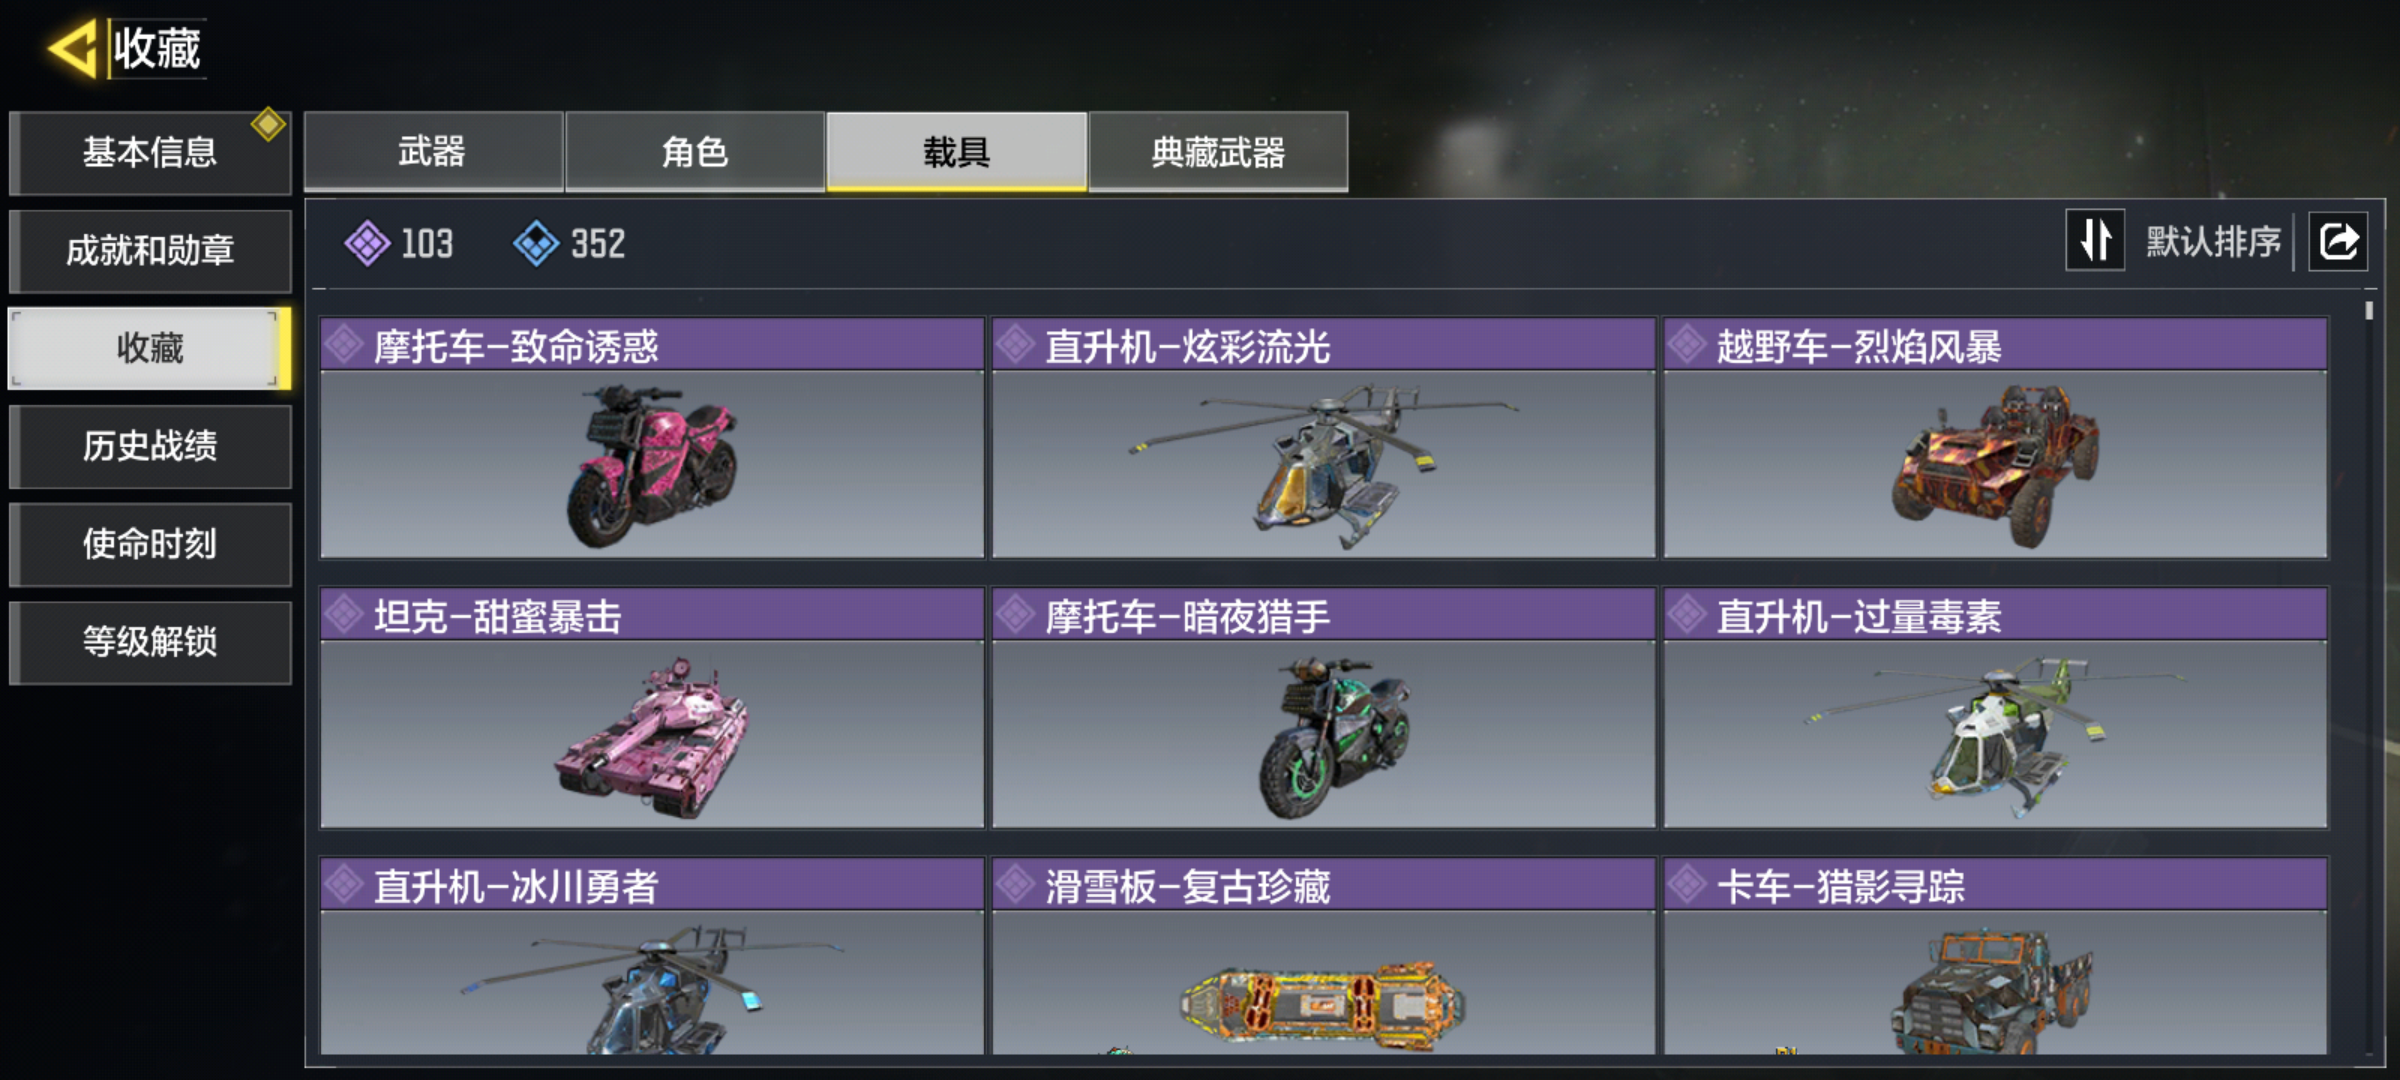Click the blue diamond 352 currency icon
The height and width of the screenshot is (1080, 2400).
[x=537, y=243]
